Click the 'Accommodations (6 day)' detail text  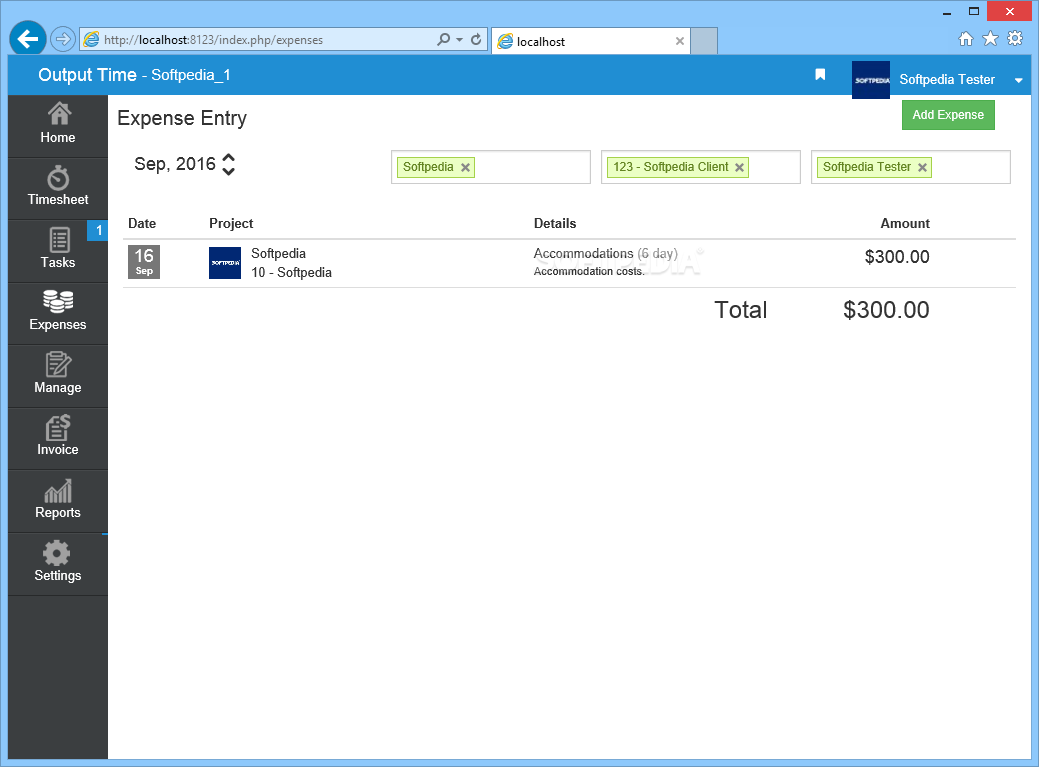pyautogui.click(x=606, y=253)
